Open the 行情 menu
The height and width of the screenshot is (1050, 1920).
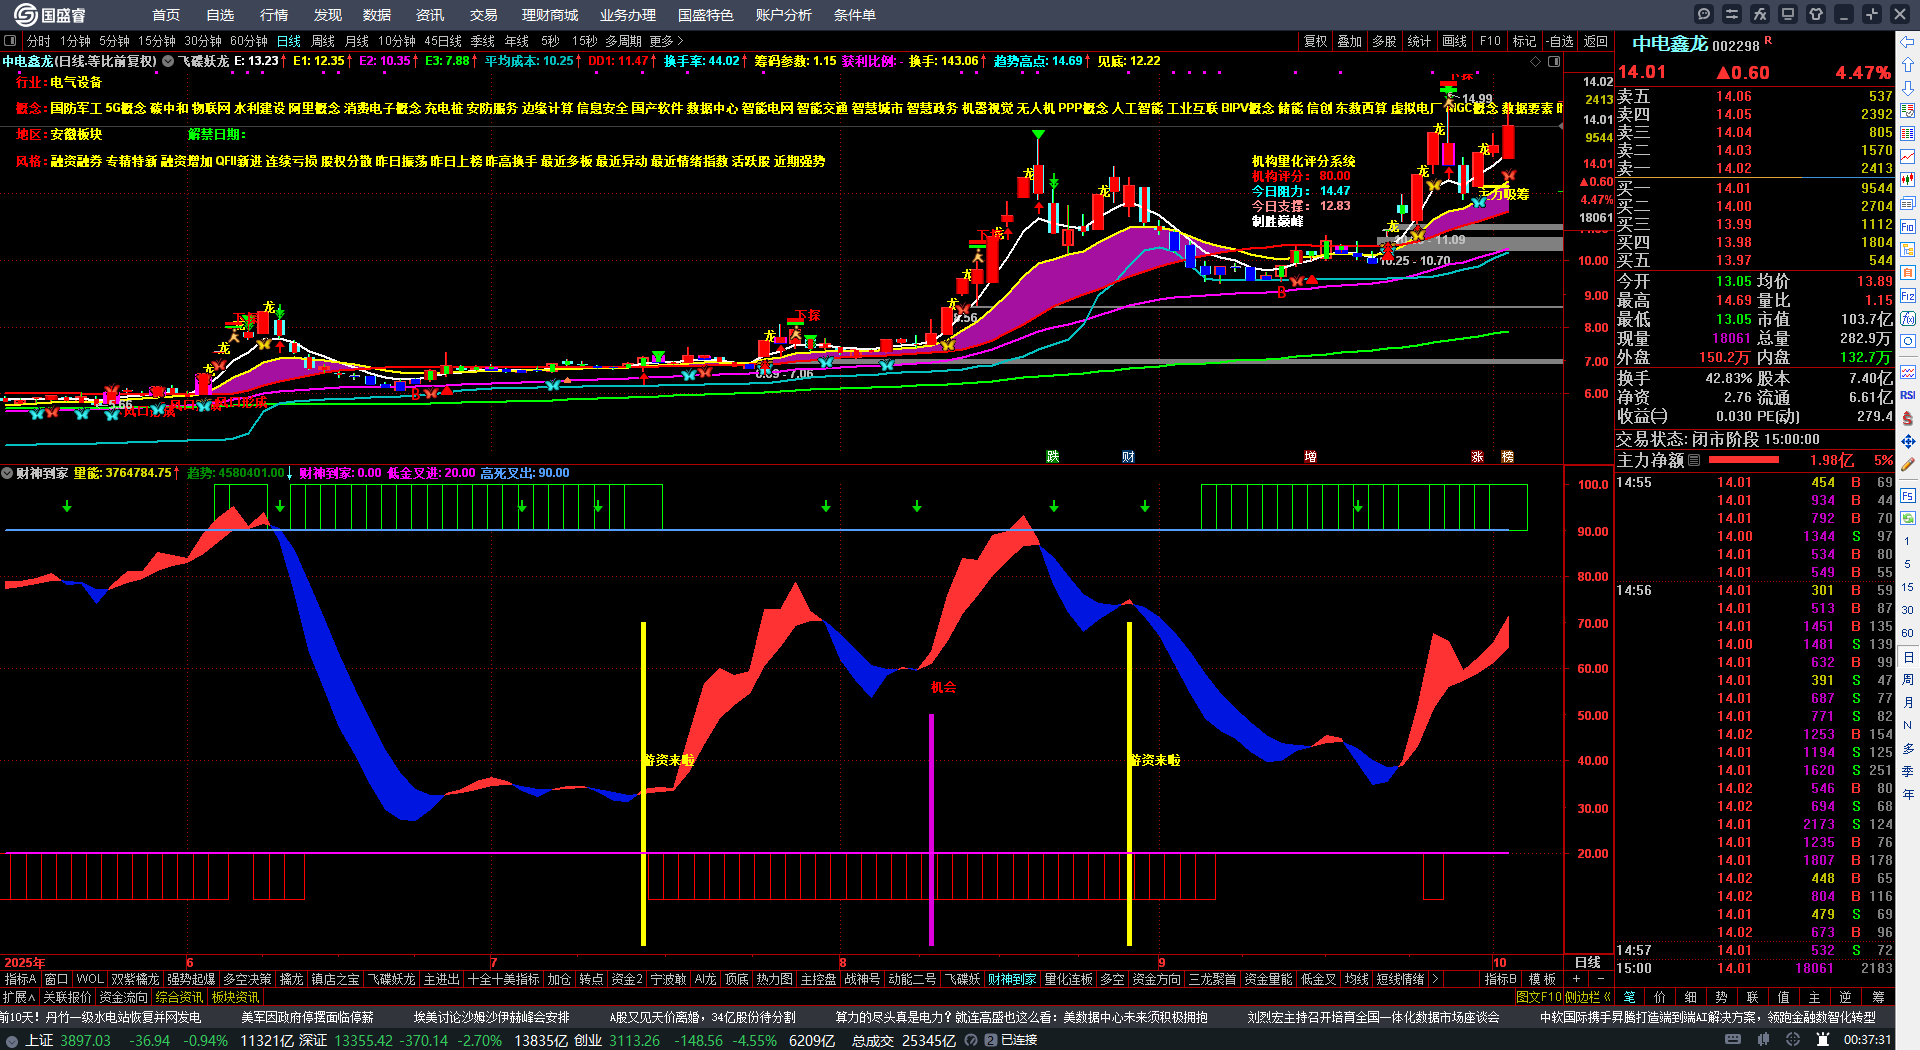coord(274,15)
